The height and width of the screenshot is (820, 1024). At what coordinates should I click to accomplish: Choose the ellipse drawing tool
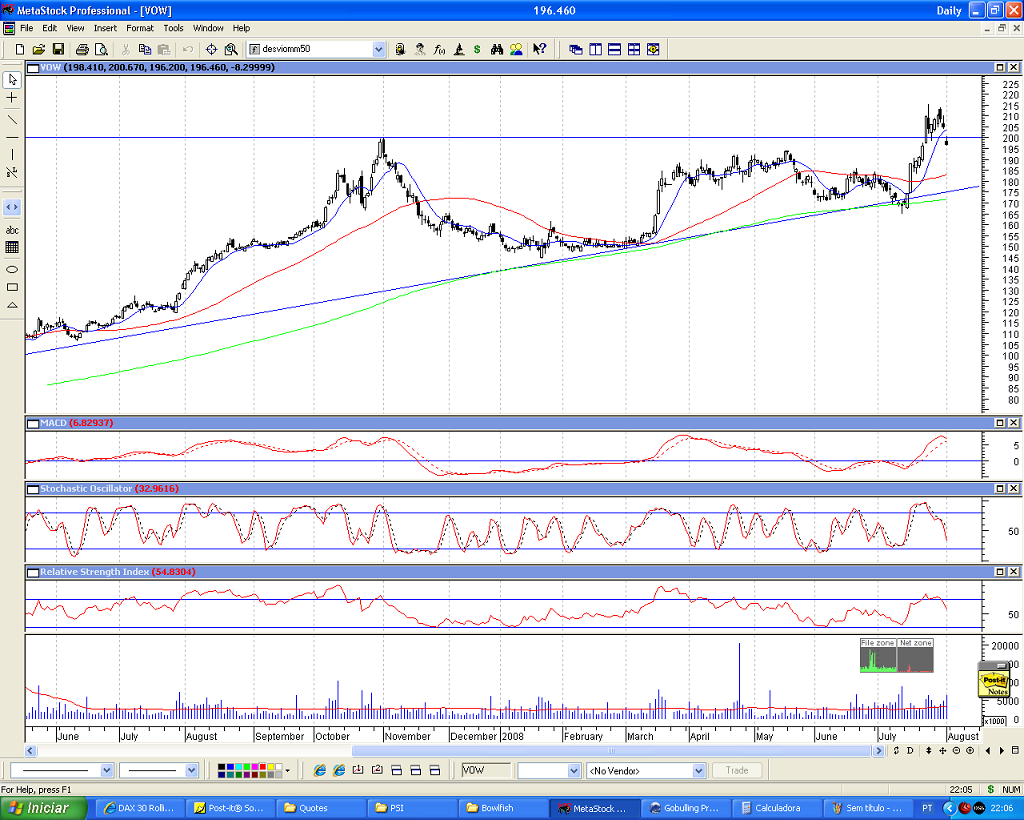(x=12, y=269)
